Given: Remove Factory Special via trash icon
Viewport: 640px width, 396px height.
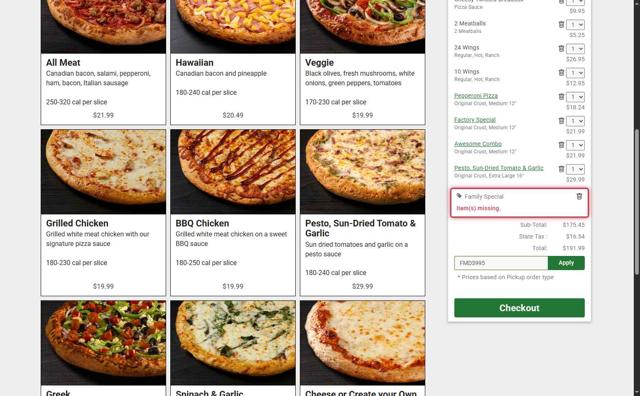Looking at the screenshot, I should pyautogui.click(x=561, y=121).
